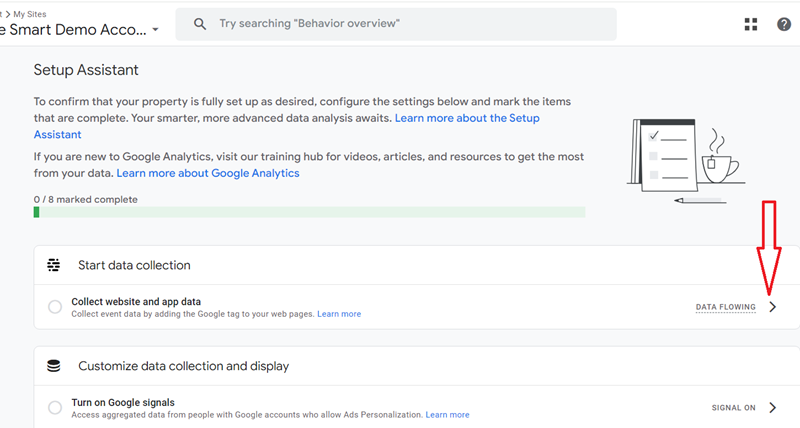The height and width of the screenshot is (428, 800).
Task: Mark Collect website and app data complete
Action: (55, 307)
